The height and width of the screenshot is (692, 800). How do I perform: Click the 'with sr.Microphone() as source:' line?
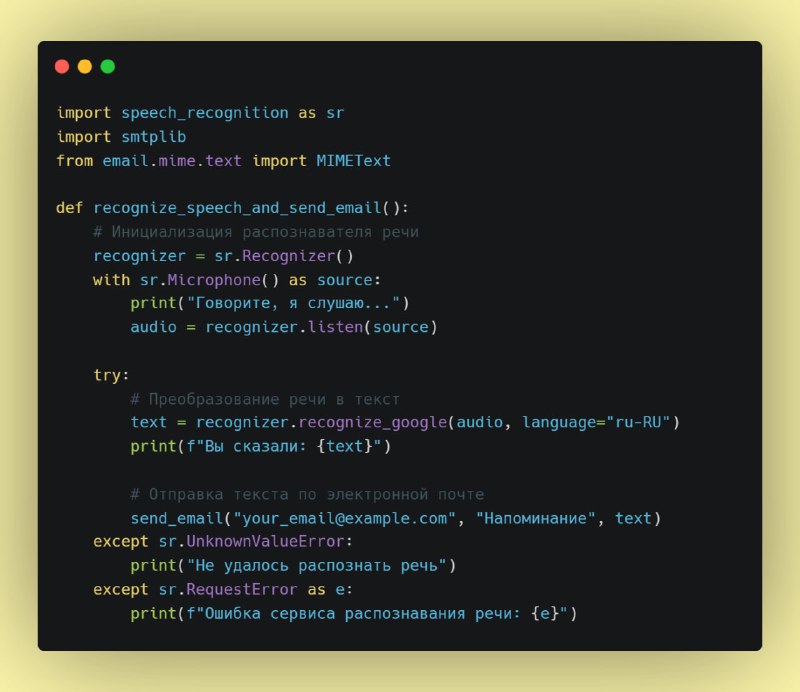click(x=237, y=280)
